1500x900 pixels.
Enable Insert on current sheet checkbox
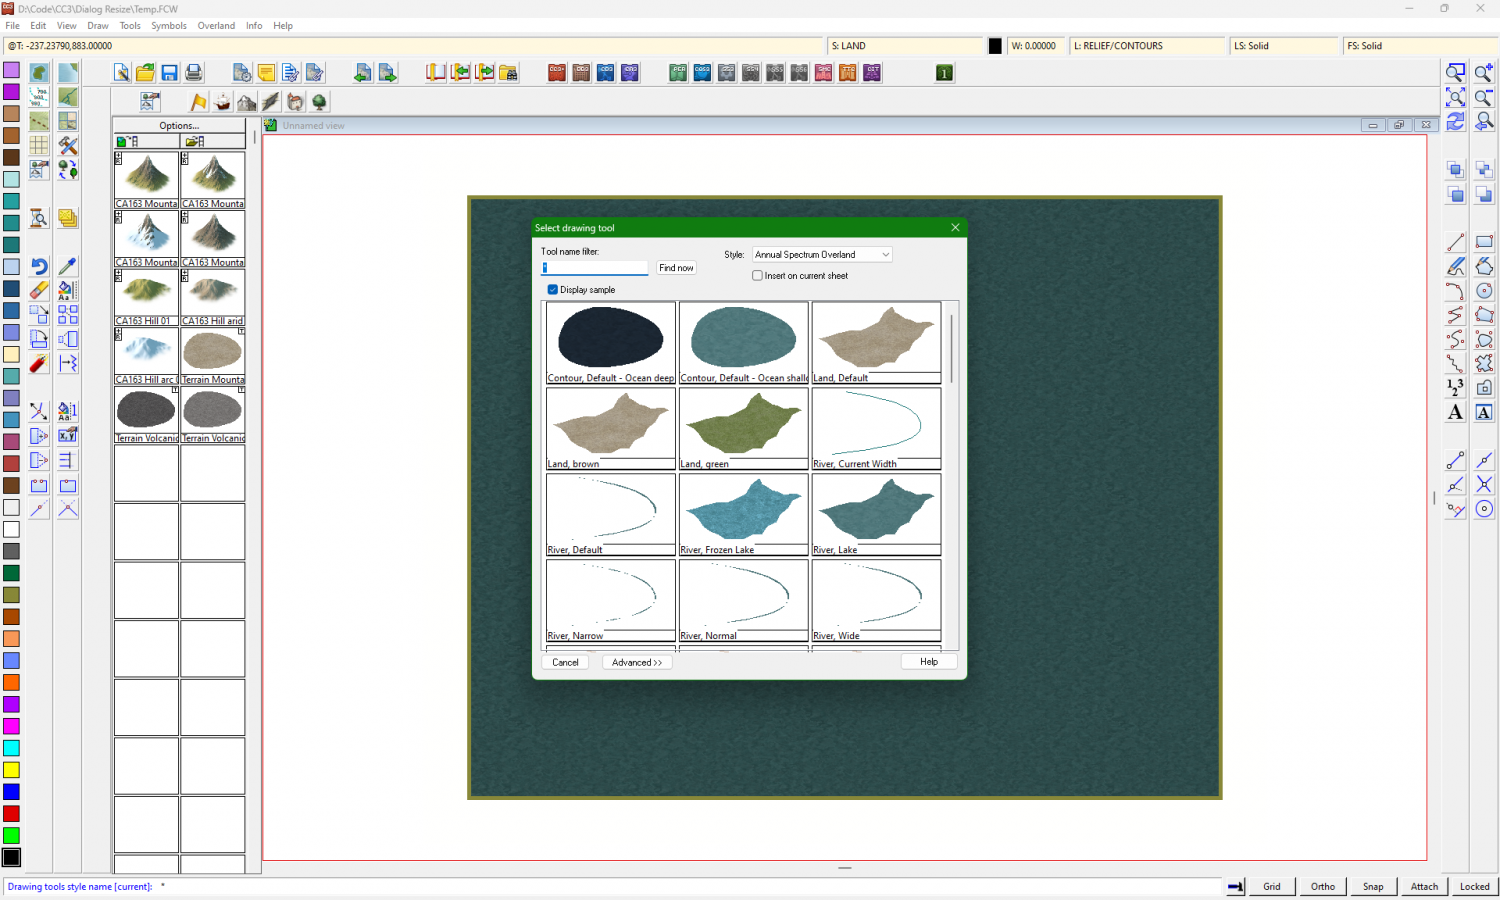click(x=758, y=276)
